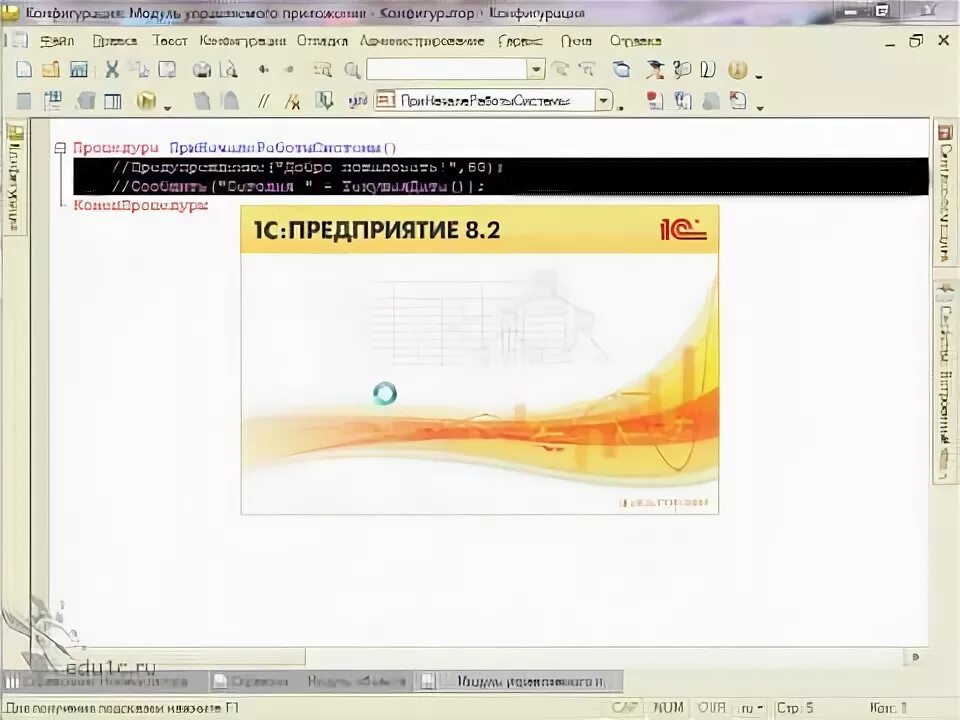
Task: Click the procedure list dropdown arrow
Action: point(604,100)
